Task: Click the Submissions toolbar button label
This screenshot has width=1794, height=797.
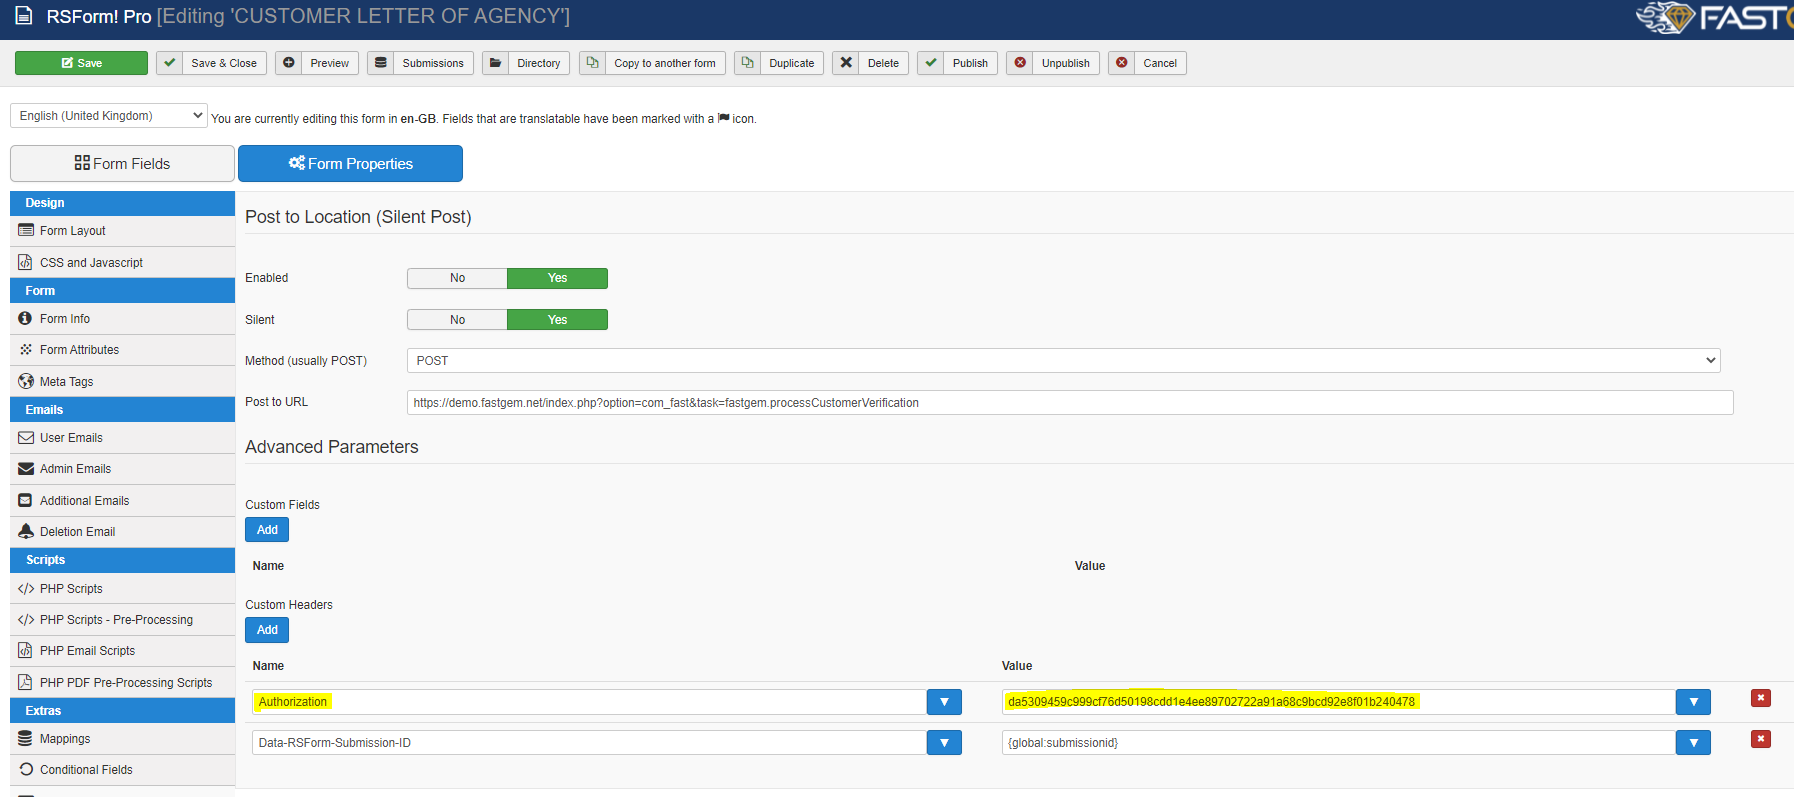Action: click(x=433, y=63)
